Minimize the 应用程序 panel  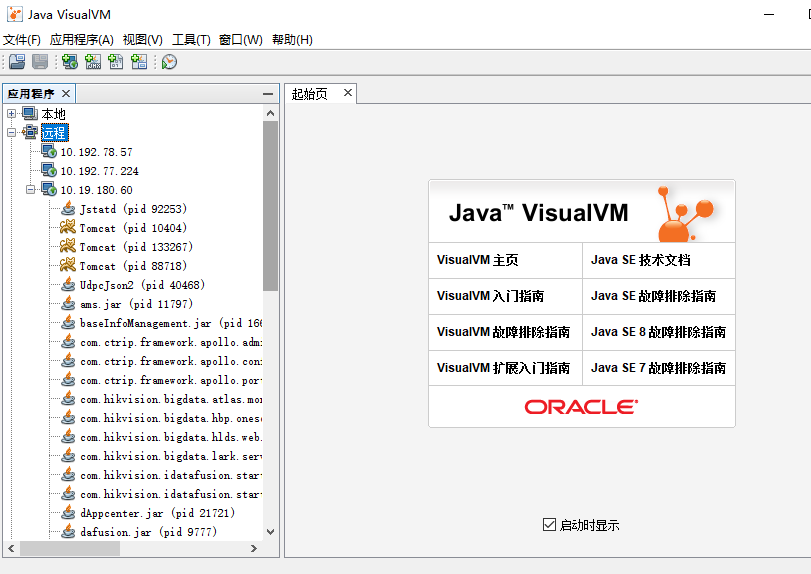point(268,94)
